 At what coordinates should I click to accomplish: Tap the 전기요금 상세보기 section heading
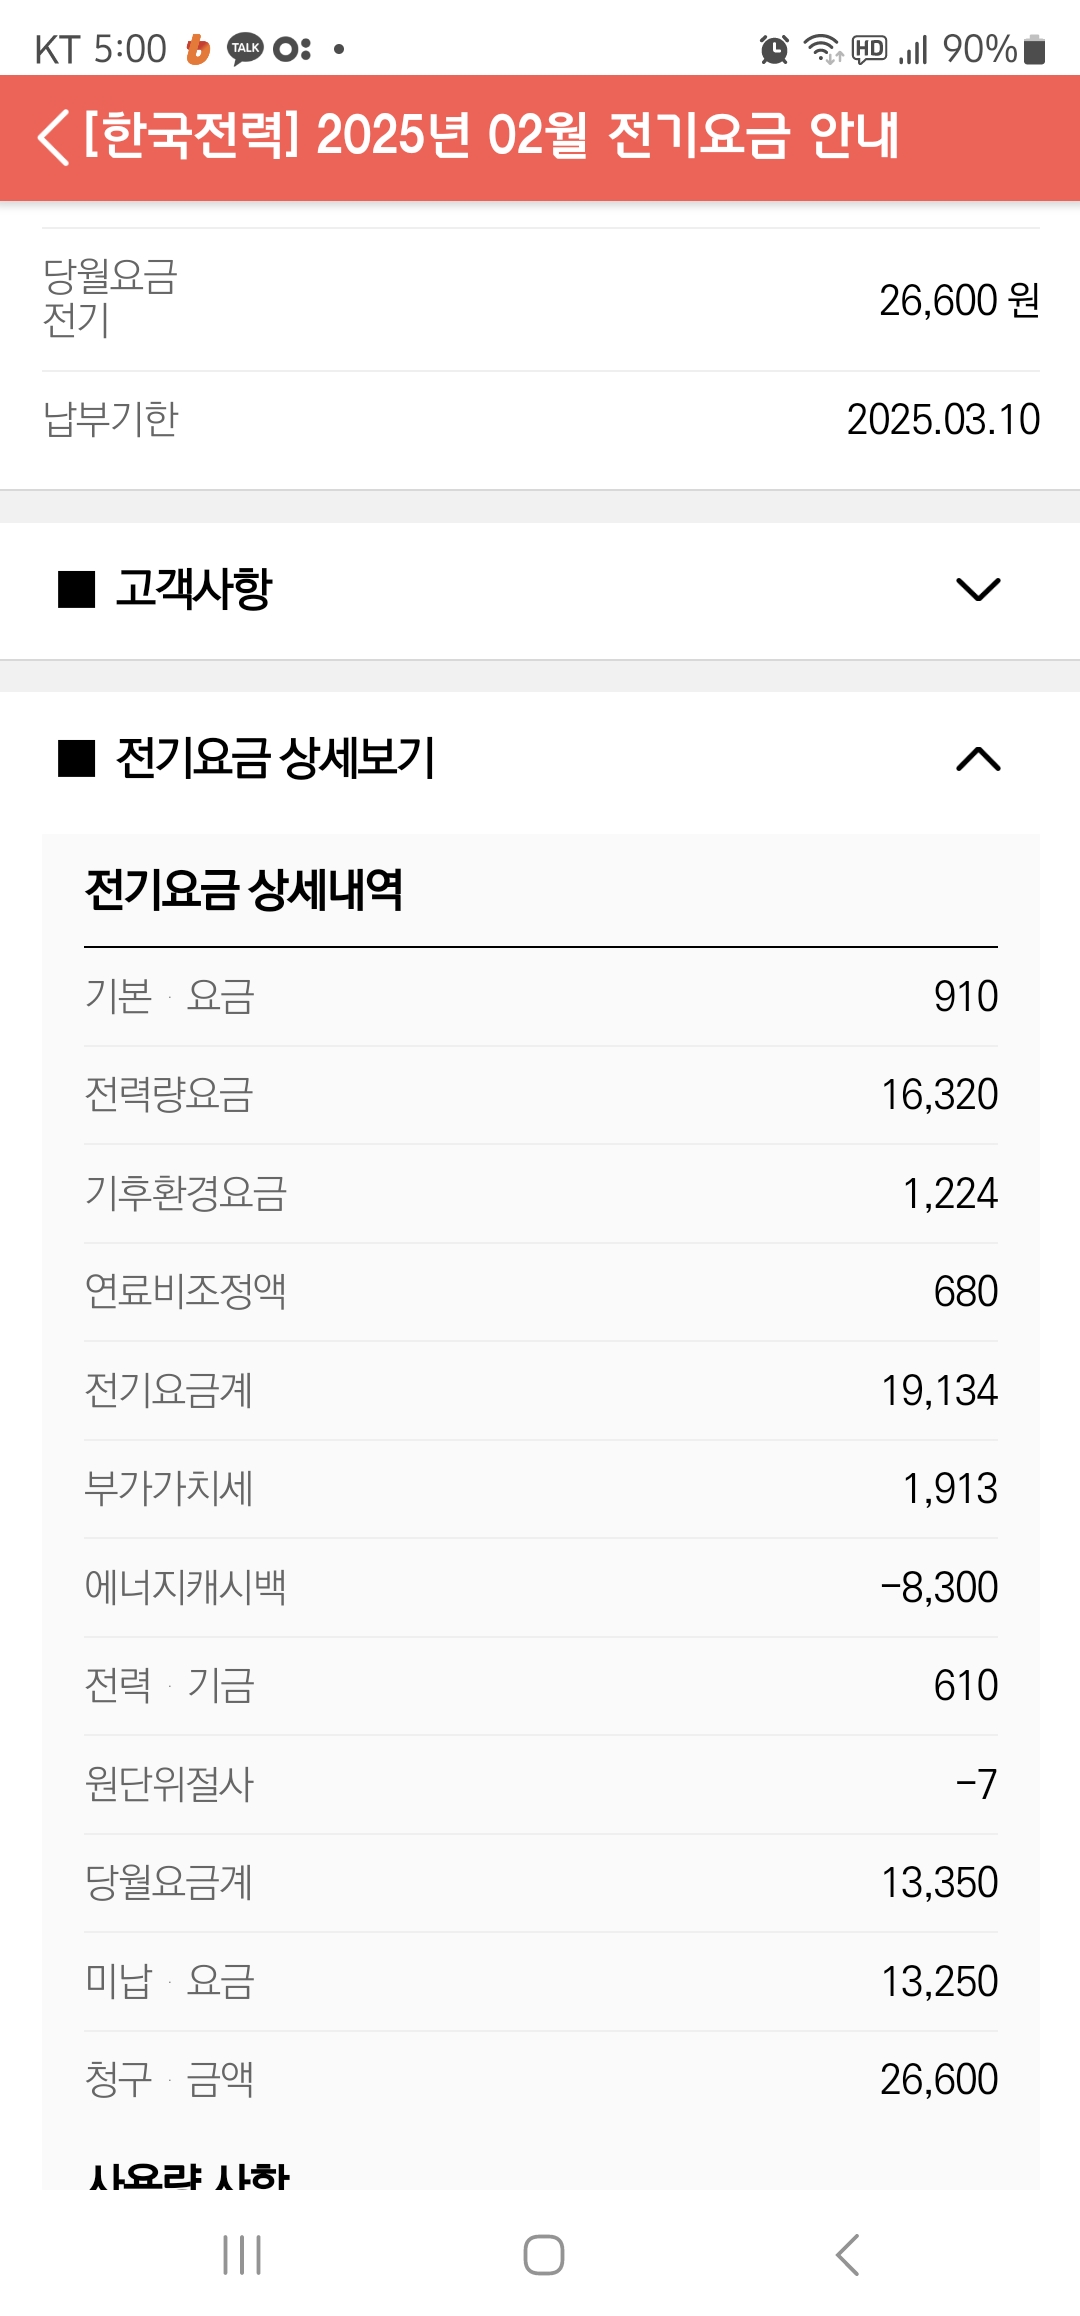coord(275,758)
